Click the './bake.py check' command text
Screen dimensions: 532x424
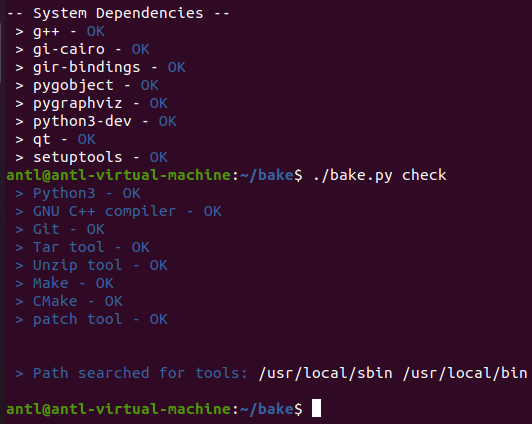point(380,175)
